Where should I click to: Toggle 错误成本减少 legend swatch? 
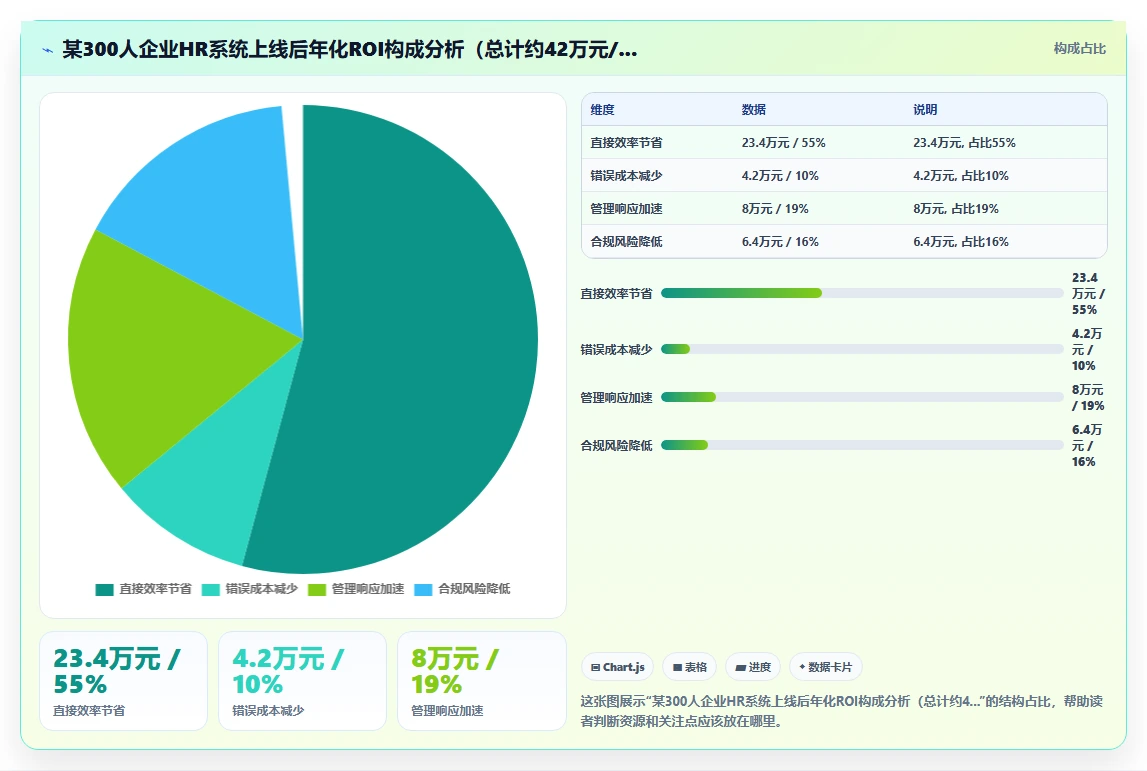pos(211,590)
